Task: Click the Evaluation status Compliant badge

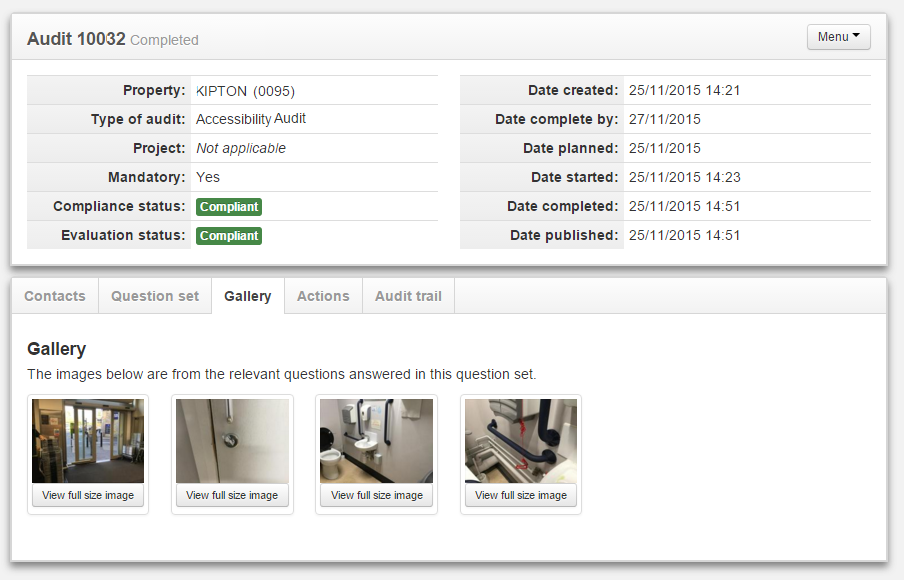Action: pos(229,236)
